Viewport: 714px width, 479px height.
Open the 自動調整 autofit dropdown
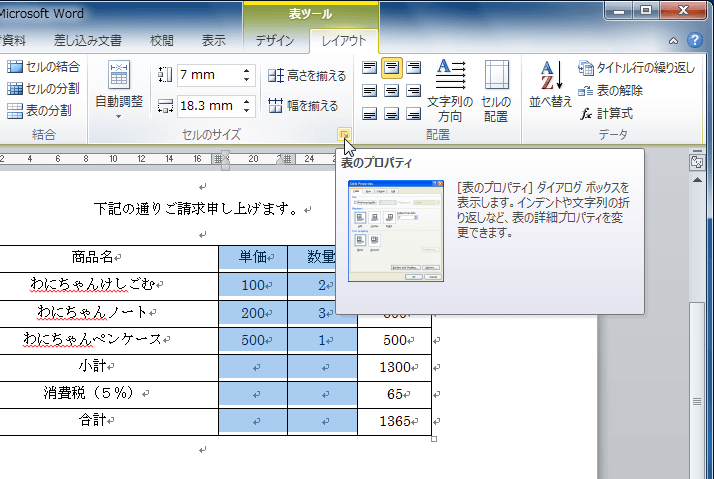click(119, 90)
